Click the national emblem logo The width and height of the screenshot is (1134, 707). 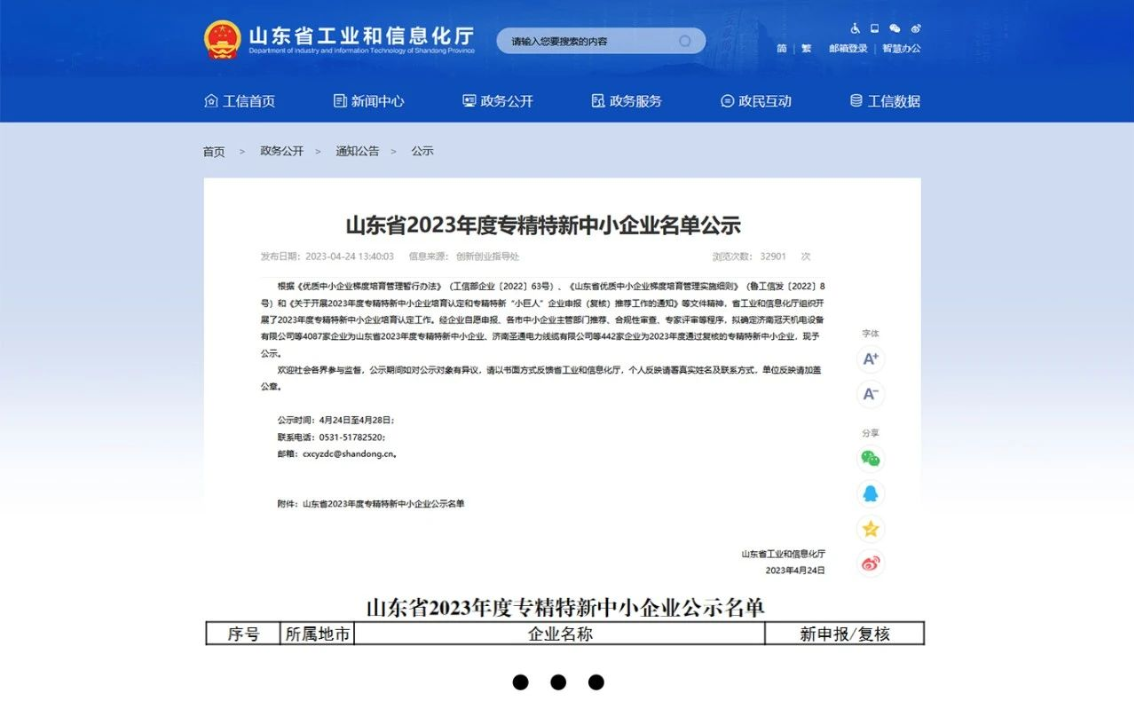point(222,40)
